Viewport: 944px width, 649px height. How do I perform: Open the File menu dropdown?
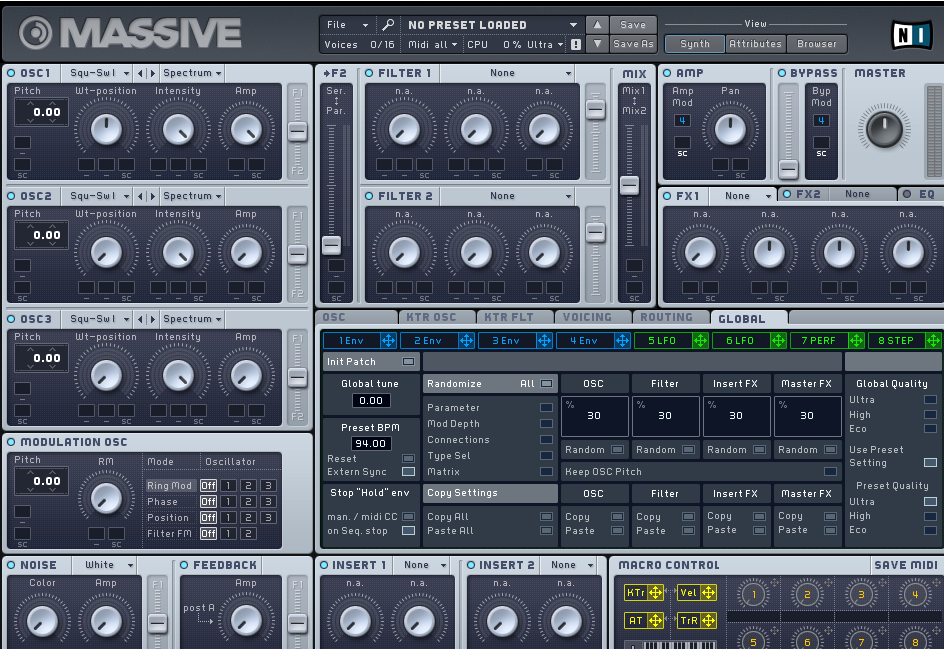click(347, 25)
